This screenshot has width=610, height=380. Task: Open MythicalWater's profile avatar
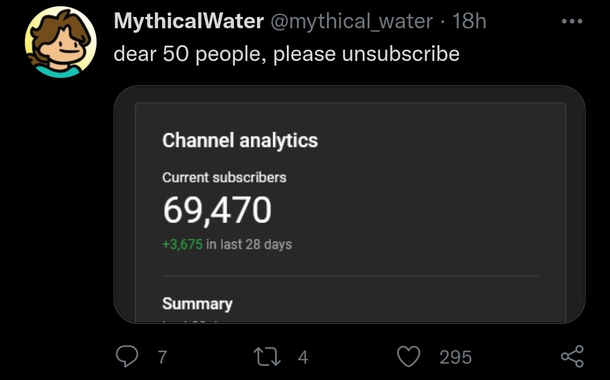[61, 42]
